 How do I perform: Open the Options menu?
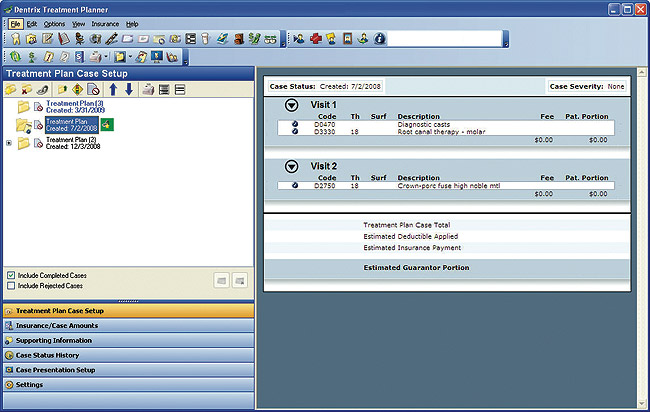[54, 23]
